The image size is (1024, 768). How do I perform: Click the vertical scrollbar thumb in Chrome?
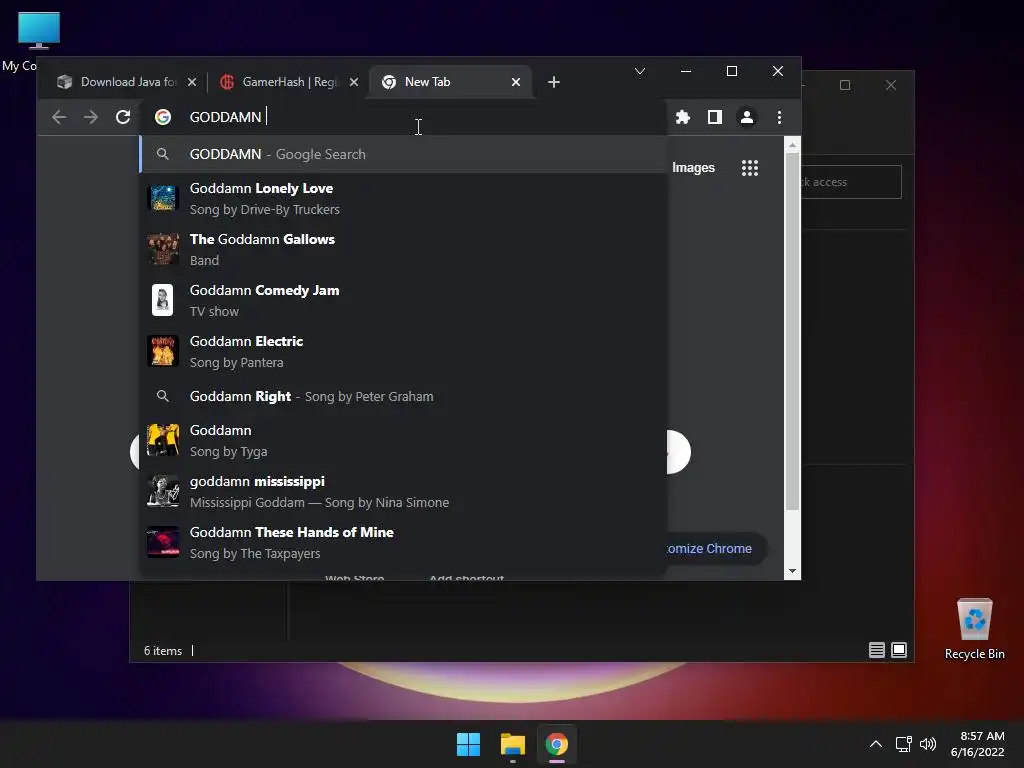792,332
